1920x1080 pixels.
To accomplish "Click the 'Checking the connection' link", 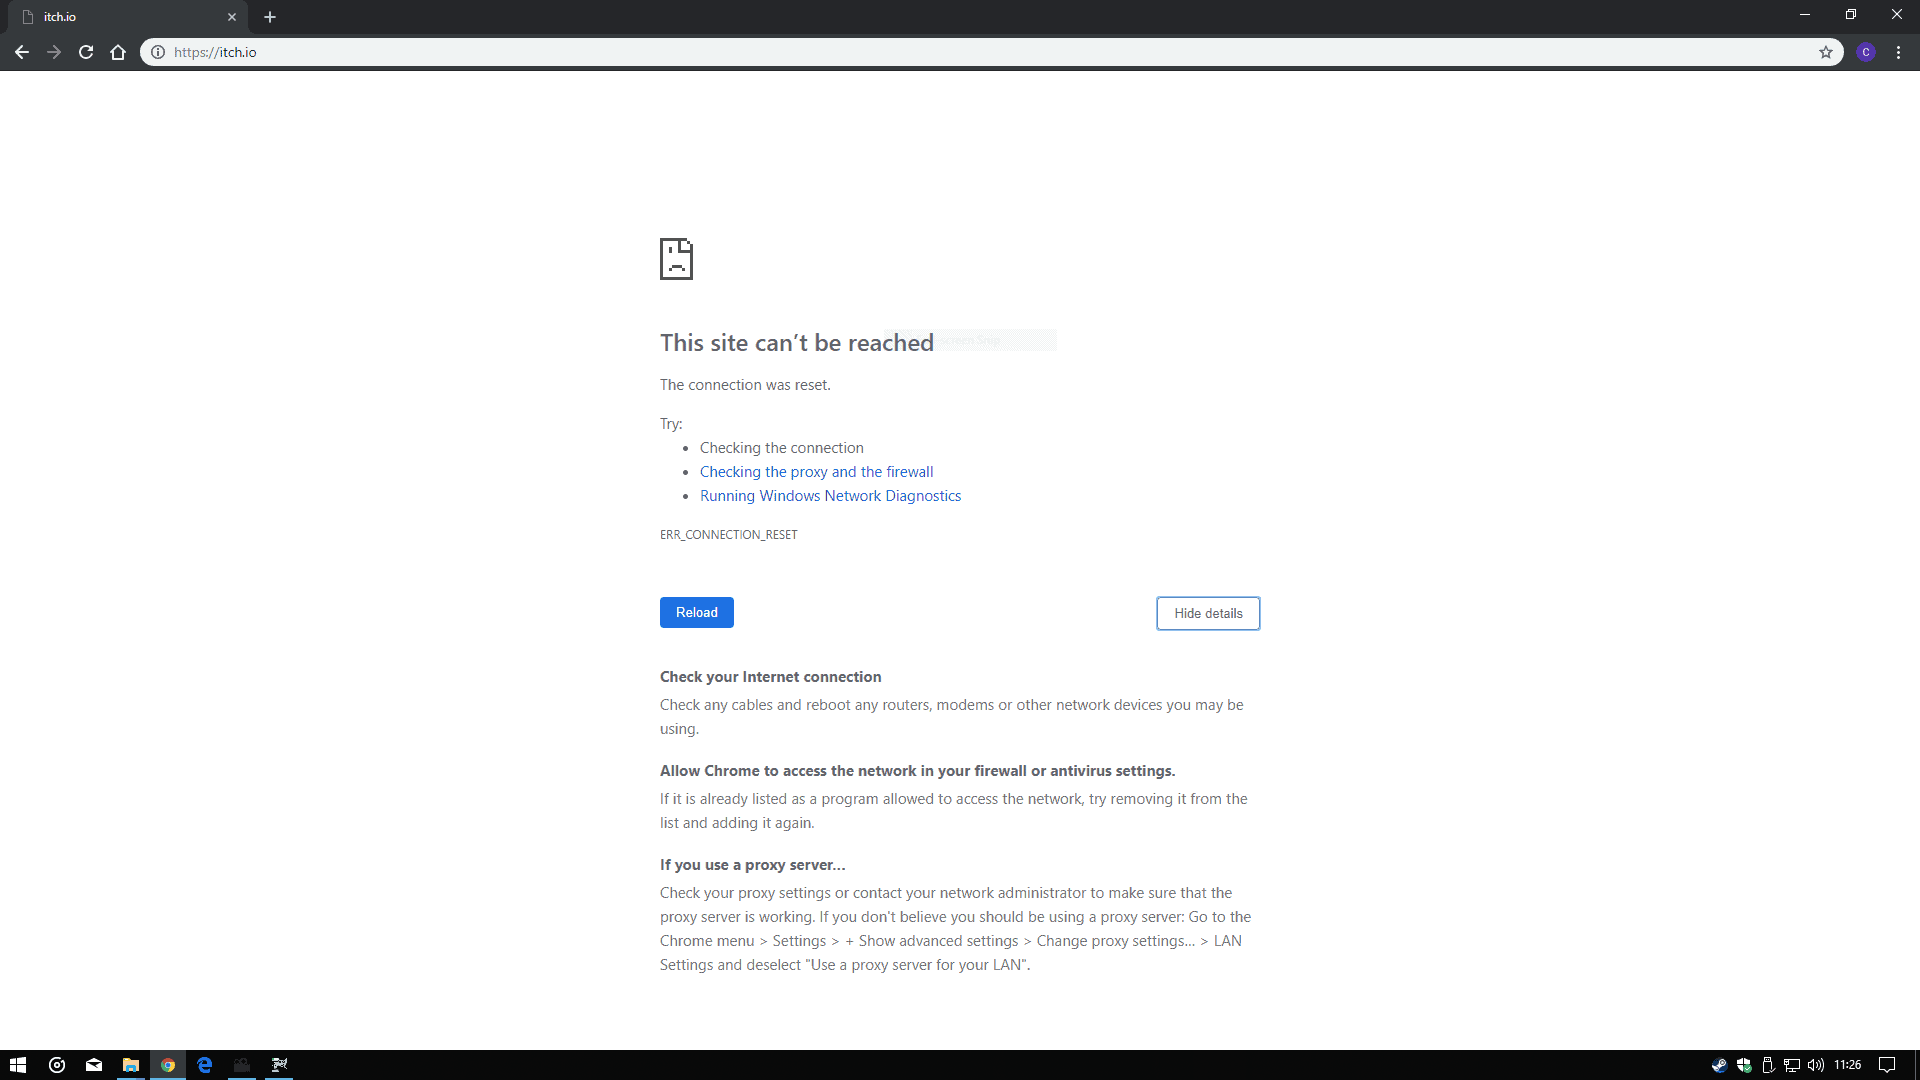I will tap(781, 447).
